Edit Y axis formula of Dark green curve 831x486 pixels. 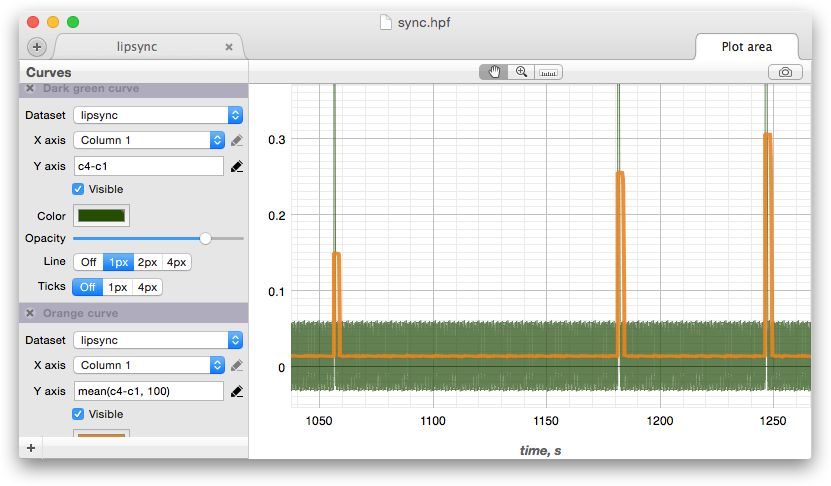point(236,166)
